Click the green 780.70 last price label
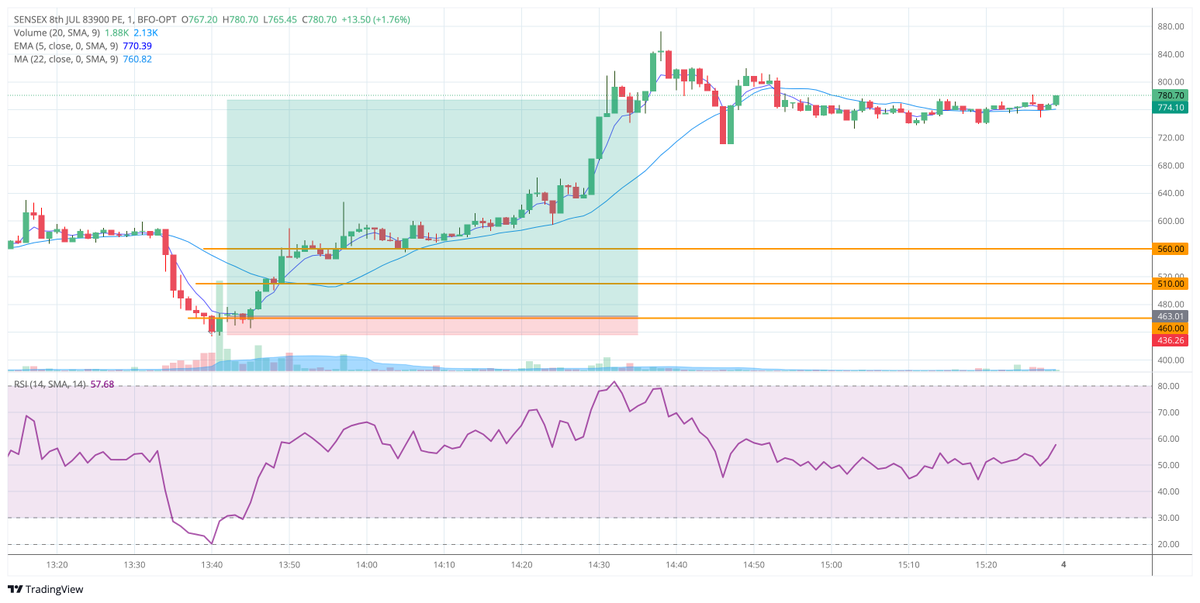1200x603 pixels. (1170, 95)
